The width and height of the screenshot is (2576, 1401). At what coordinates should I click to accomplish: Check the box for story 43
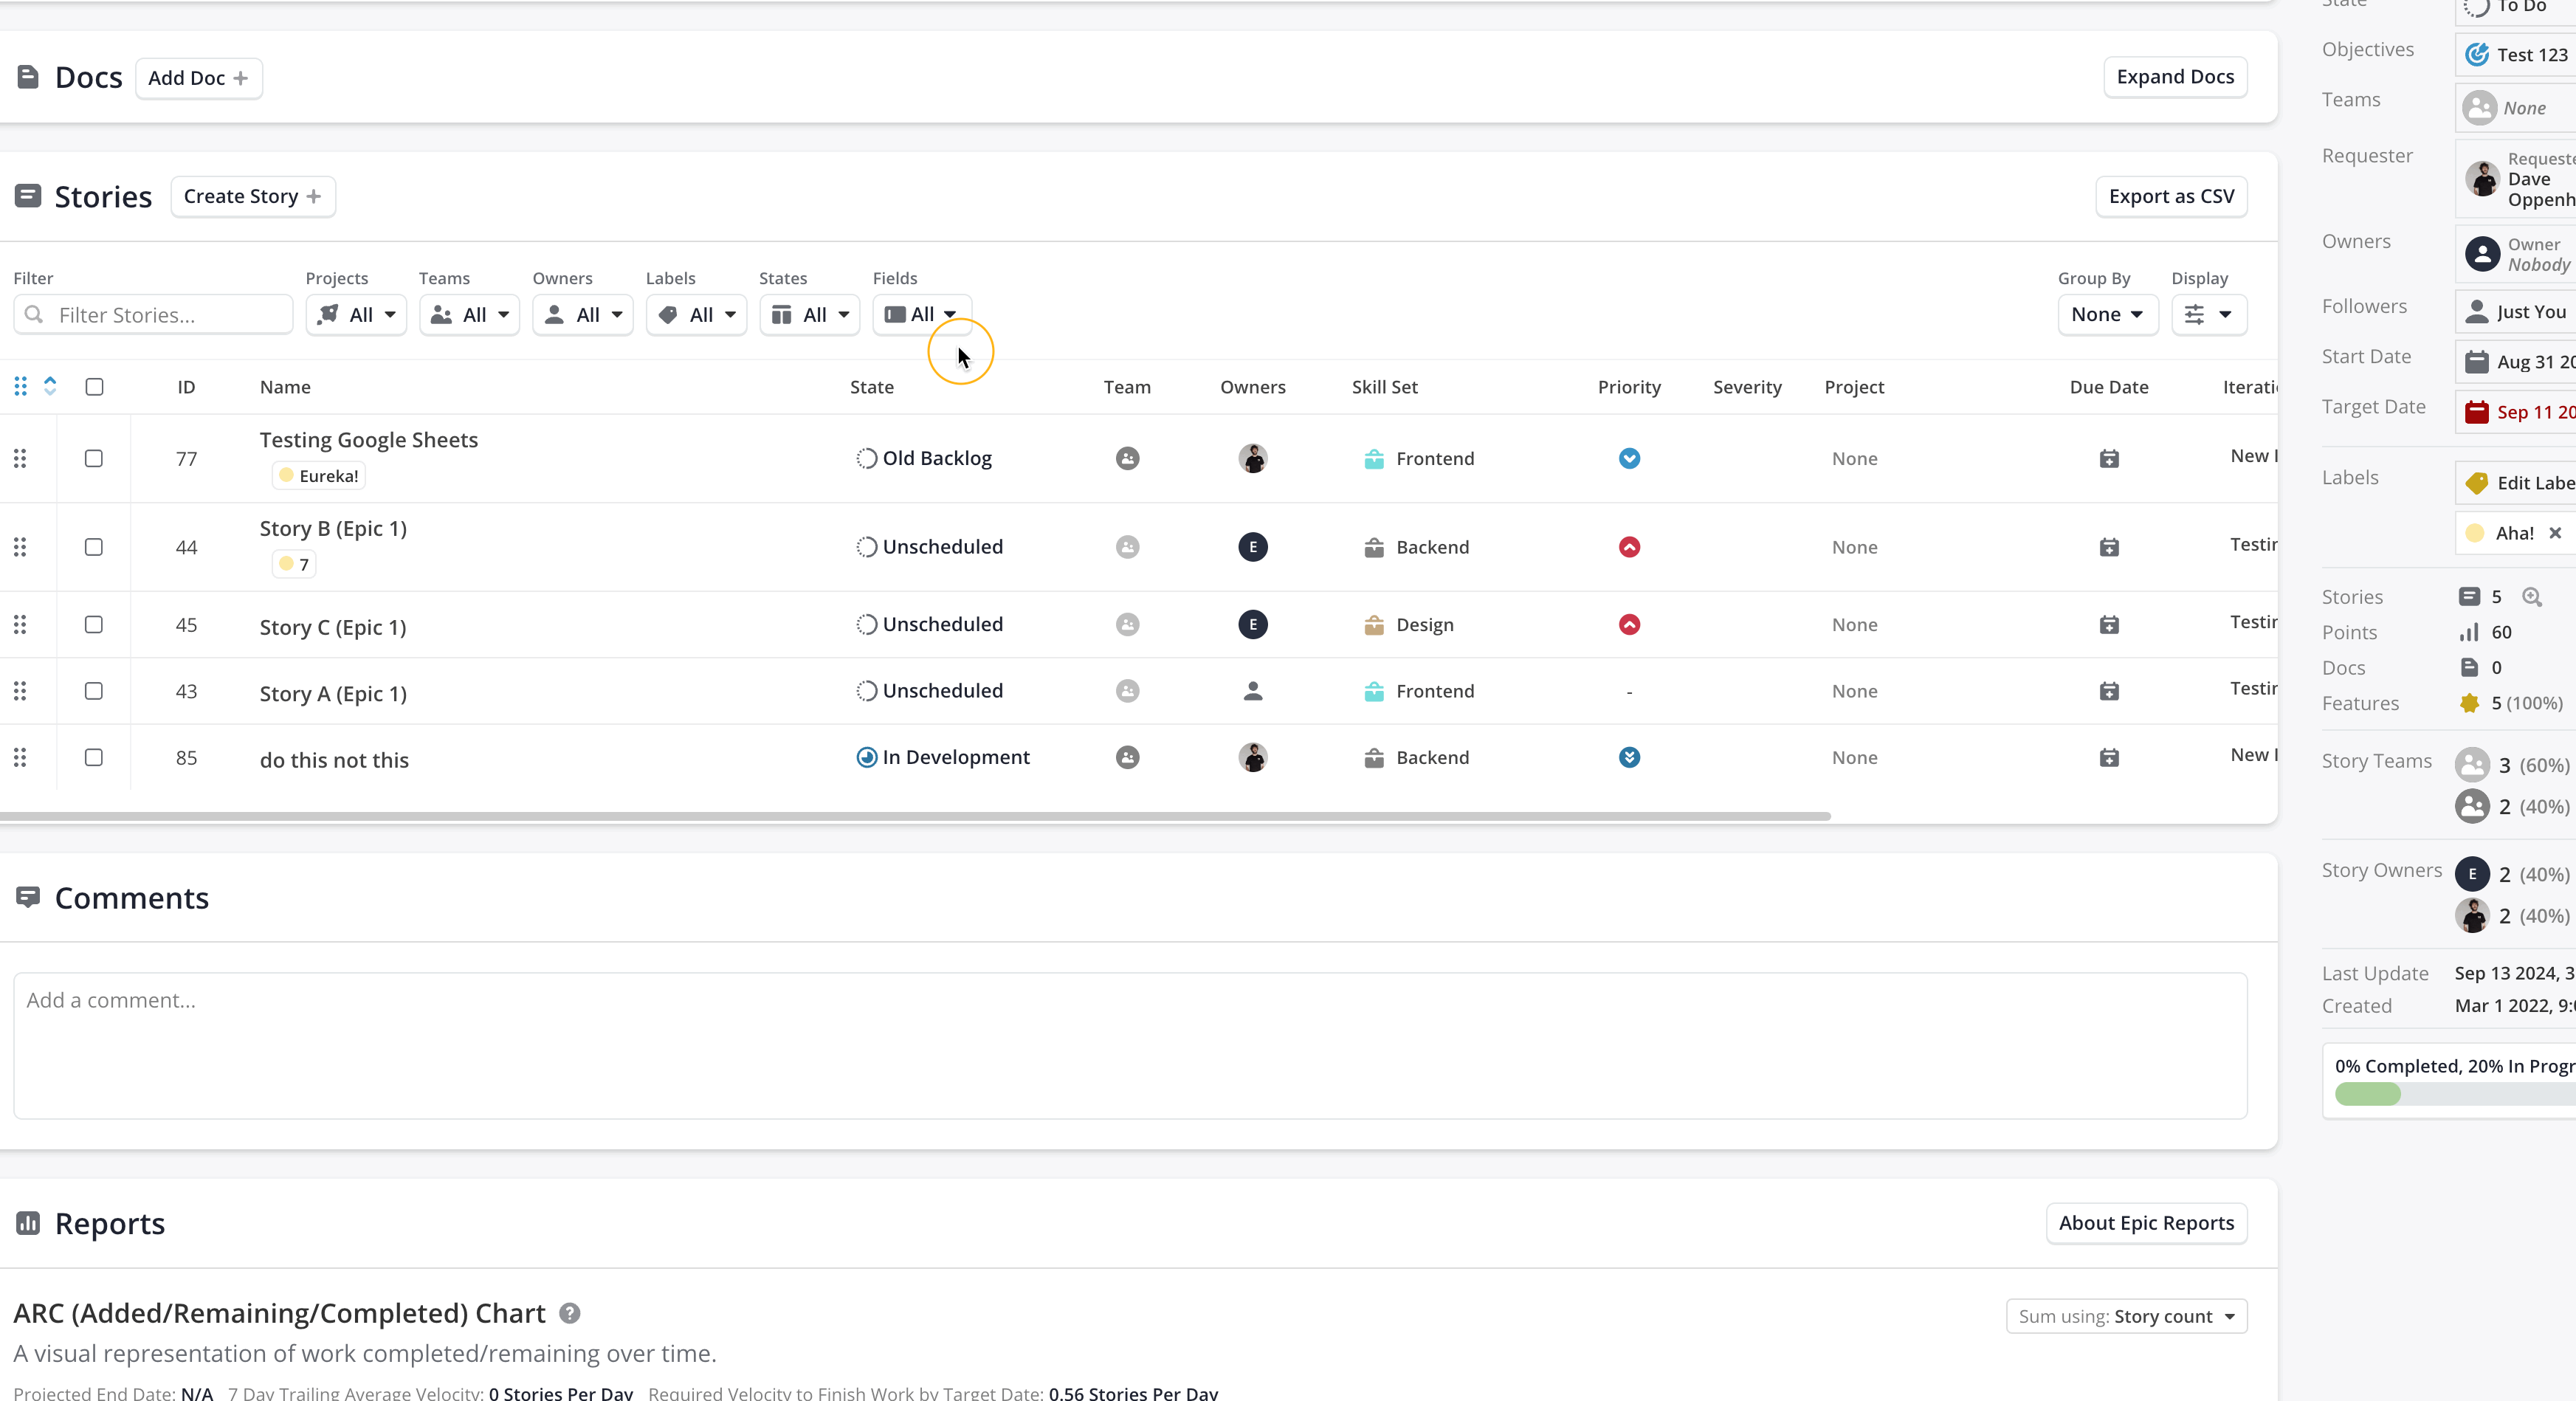[x=94, y=691]
